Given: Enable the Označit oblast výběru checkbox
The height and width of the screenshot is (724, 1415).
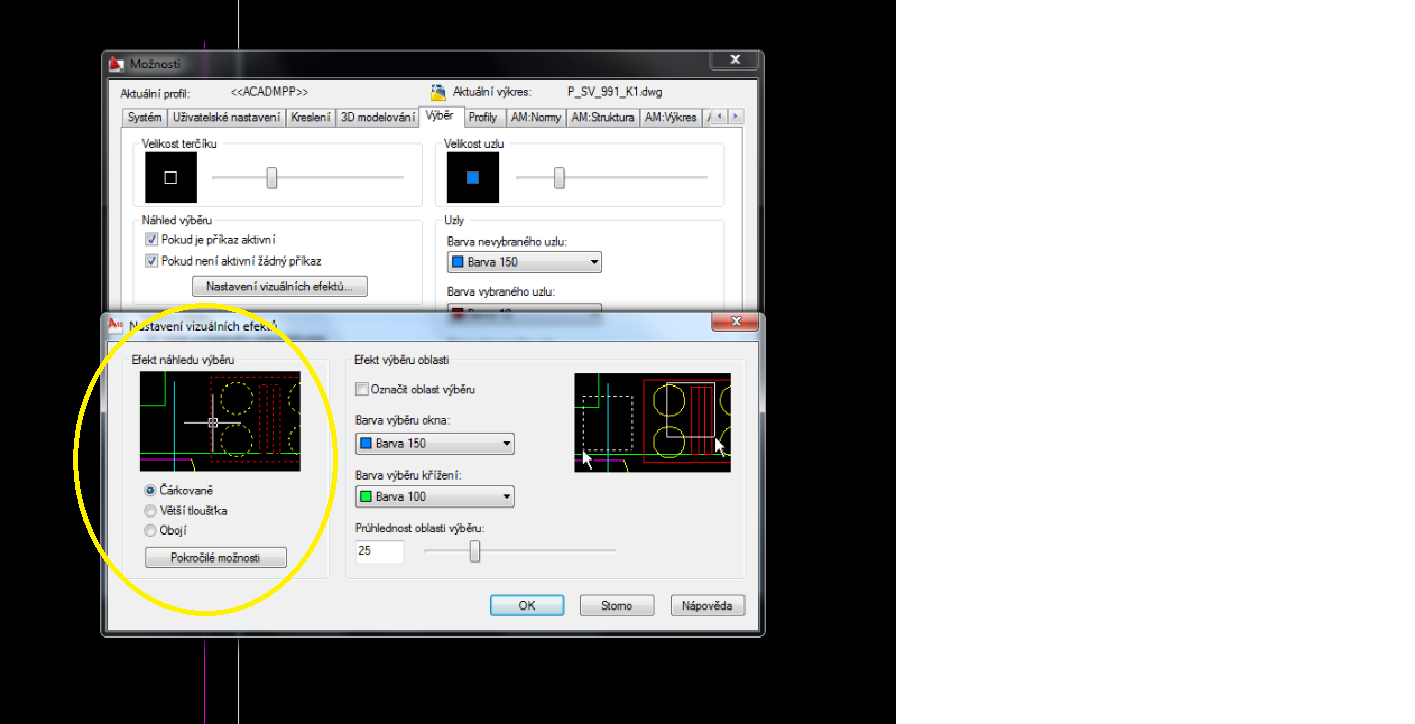Looking at the screenshot, I should (x=362, y=389).
